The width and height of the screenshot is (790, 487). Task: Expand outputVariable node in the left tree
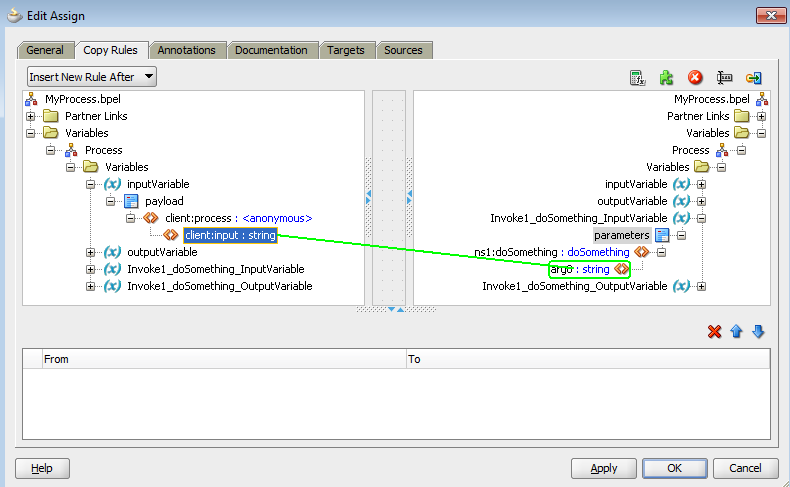[91, 252]
